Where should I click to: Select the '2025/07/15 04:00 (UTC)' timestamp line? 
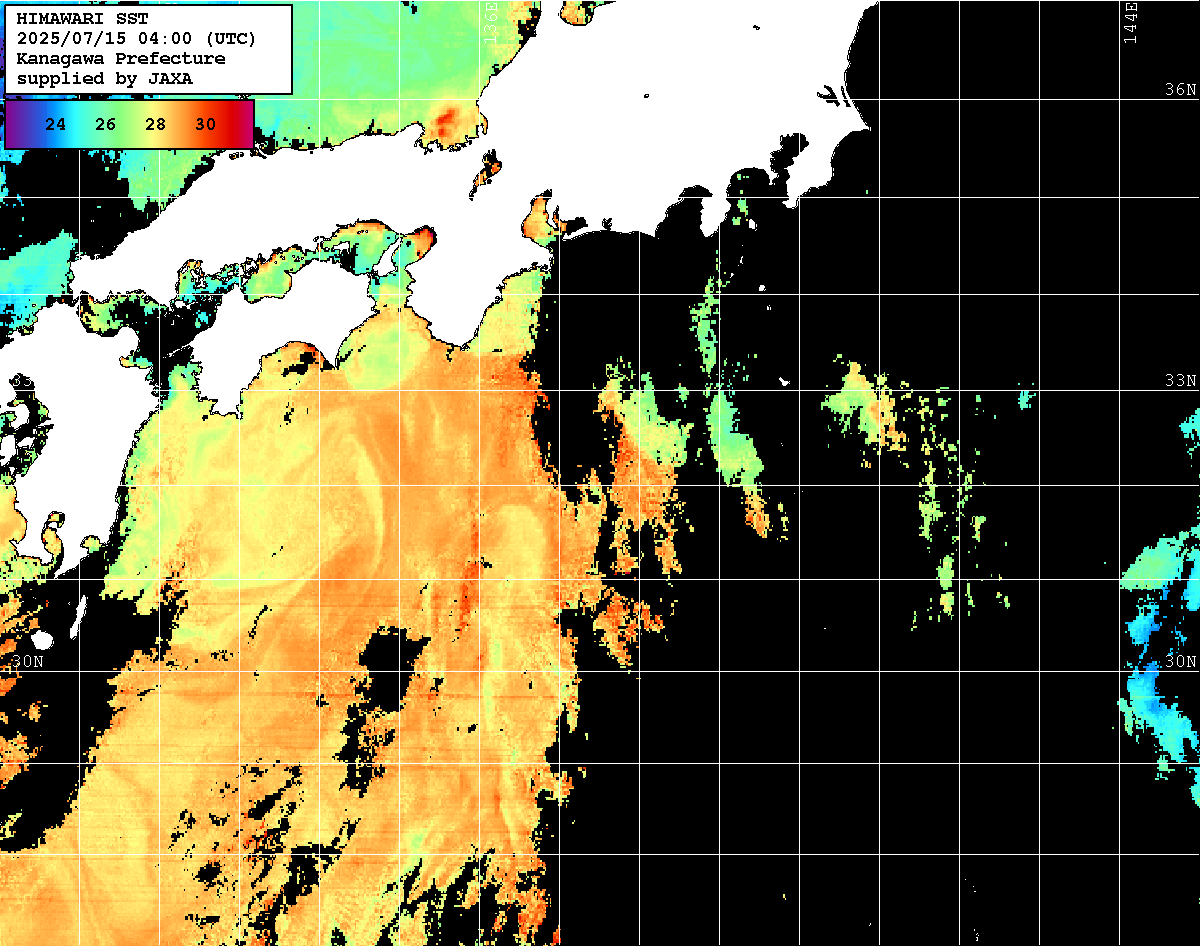(x=136, y=38)
